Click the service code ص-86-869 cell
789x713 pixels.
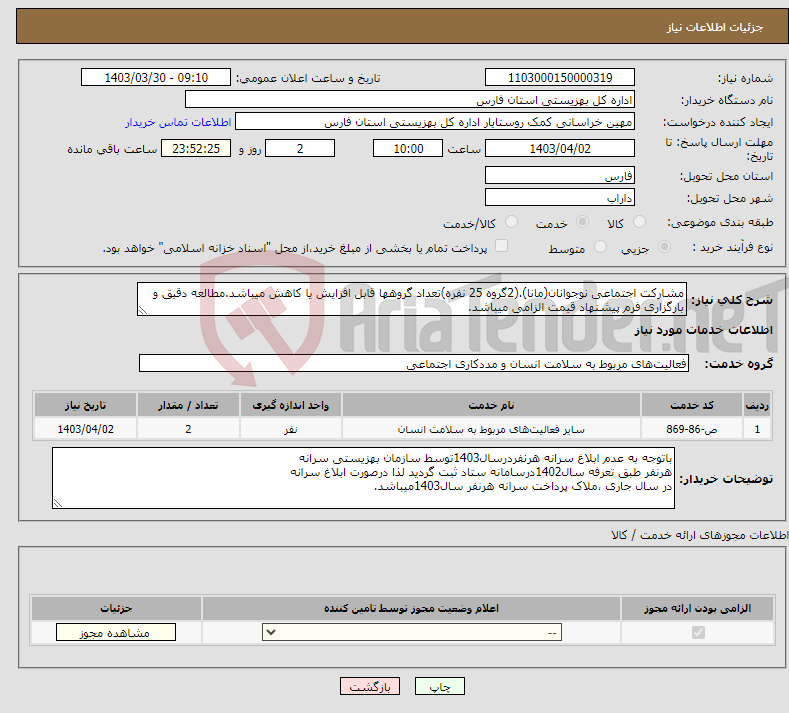point(692,429)
